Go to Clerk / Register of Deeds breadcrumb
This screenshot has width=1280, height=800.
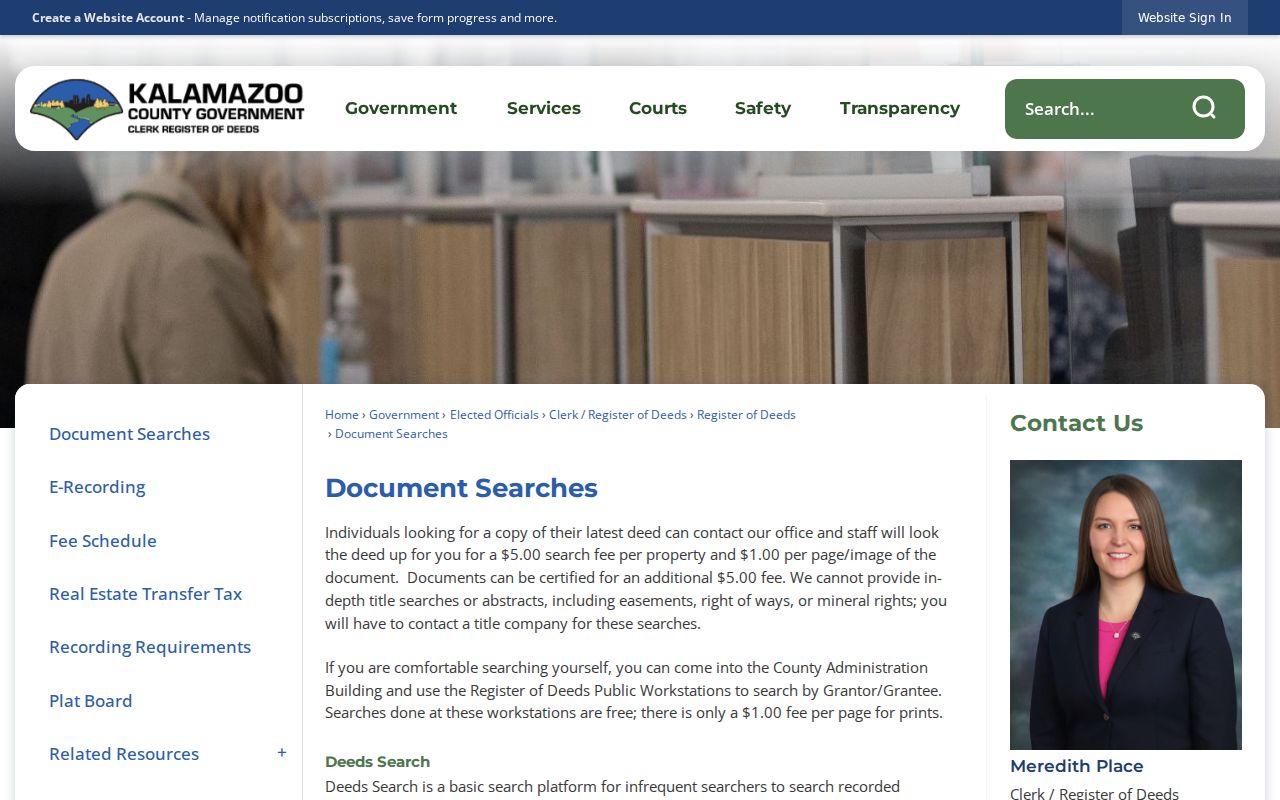[x=618, y=415]
